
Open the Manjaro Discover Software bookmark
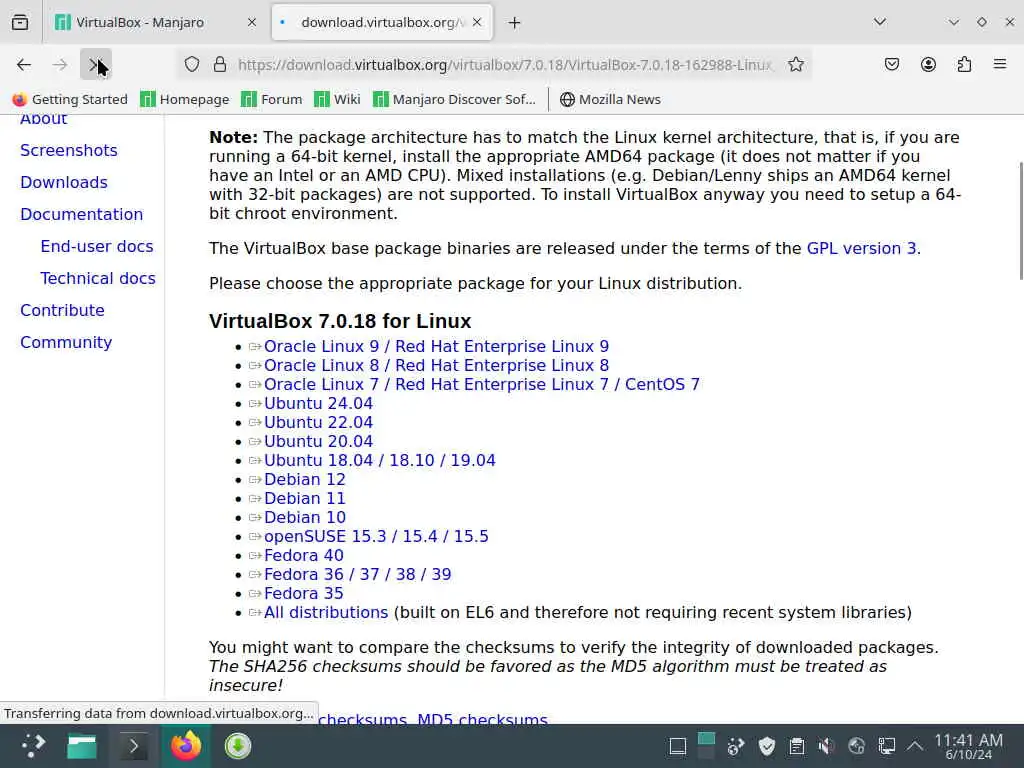tap(455, 99)
